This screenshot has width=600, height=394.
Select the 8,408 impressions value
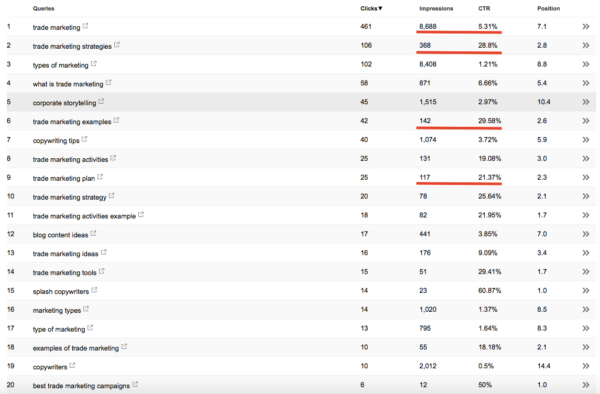pos(428,64)
